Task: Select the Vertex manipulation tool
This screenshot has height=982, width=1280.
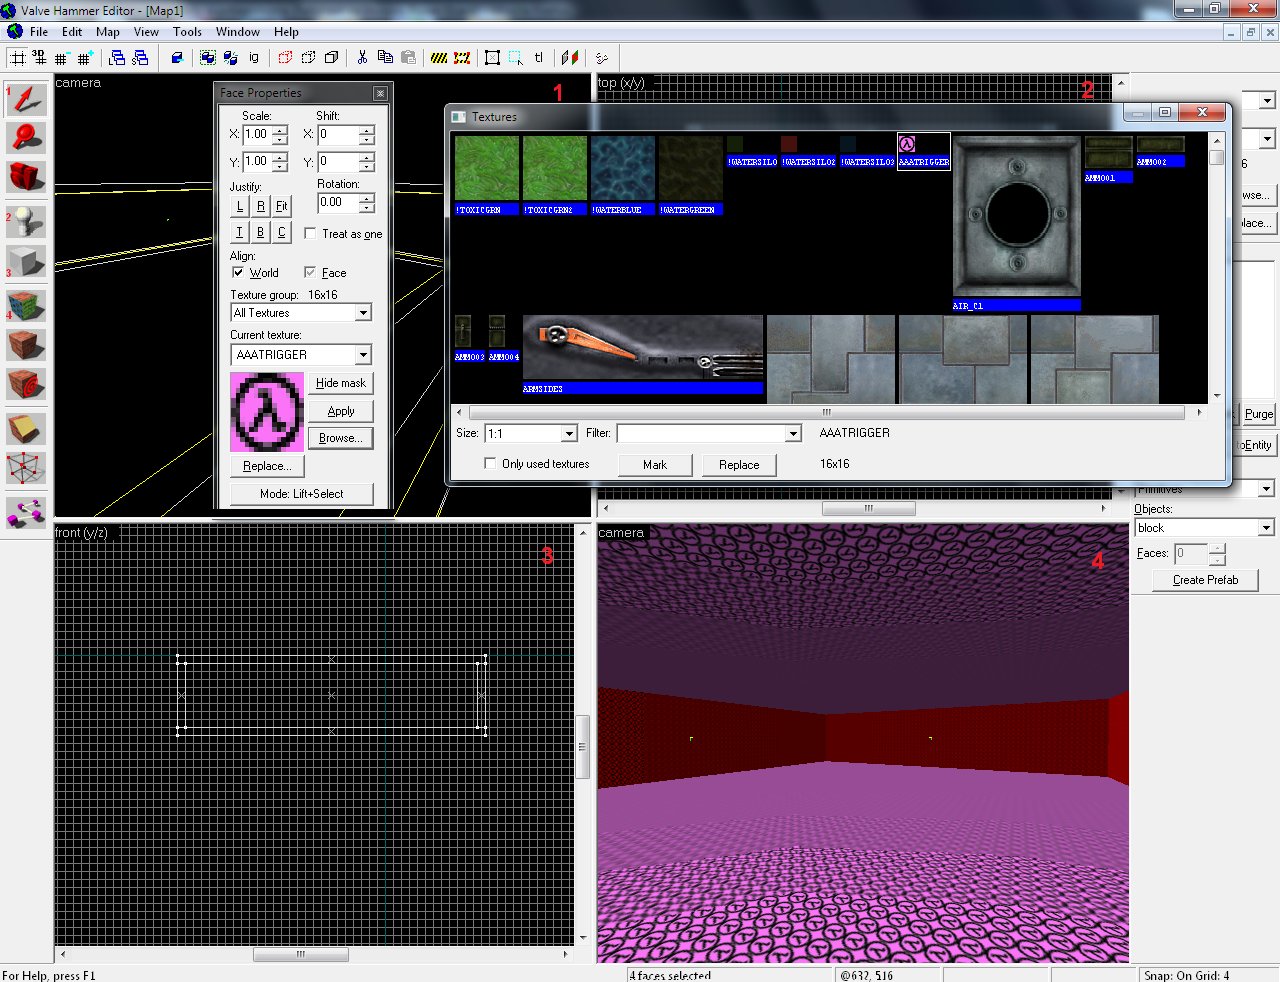Action: [x=27, y=468]
